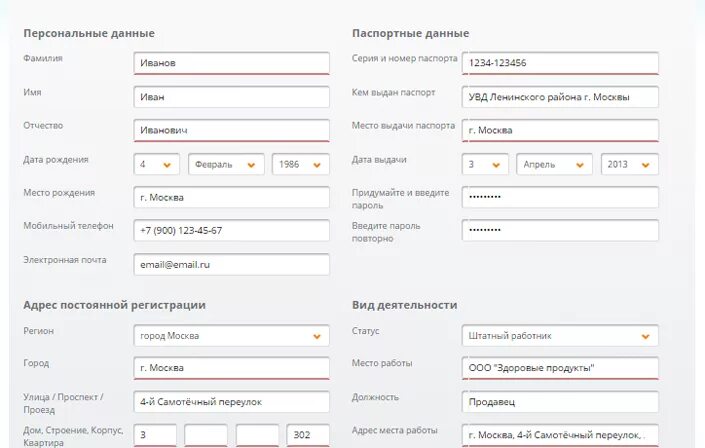The height and width of the screenshot is (448, 705).
Task: Click the Должность field with Продавец
Action: point(560,402)
